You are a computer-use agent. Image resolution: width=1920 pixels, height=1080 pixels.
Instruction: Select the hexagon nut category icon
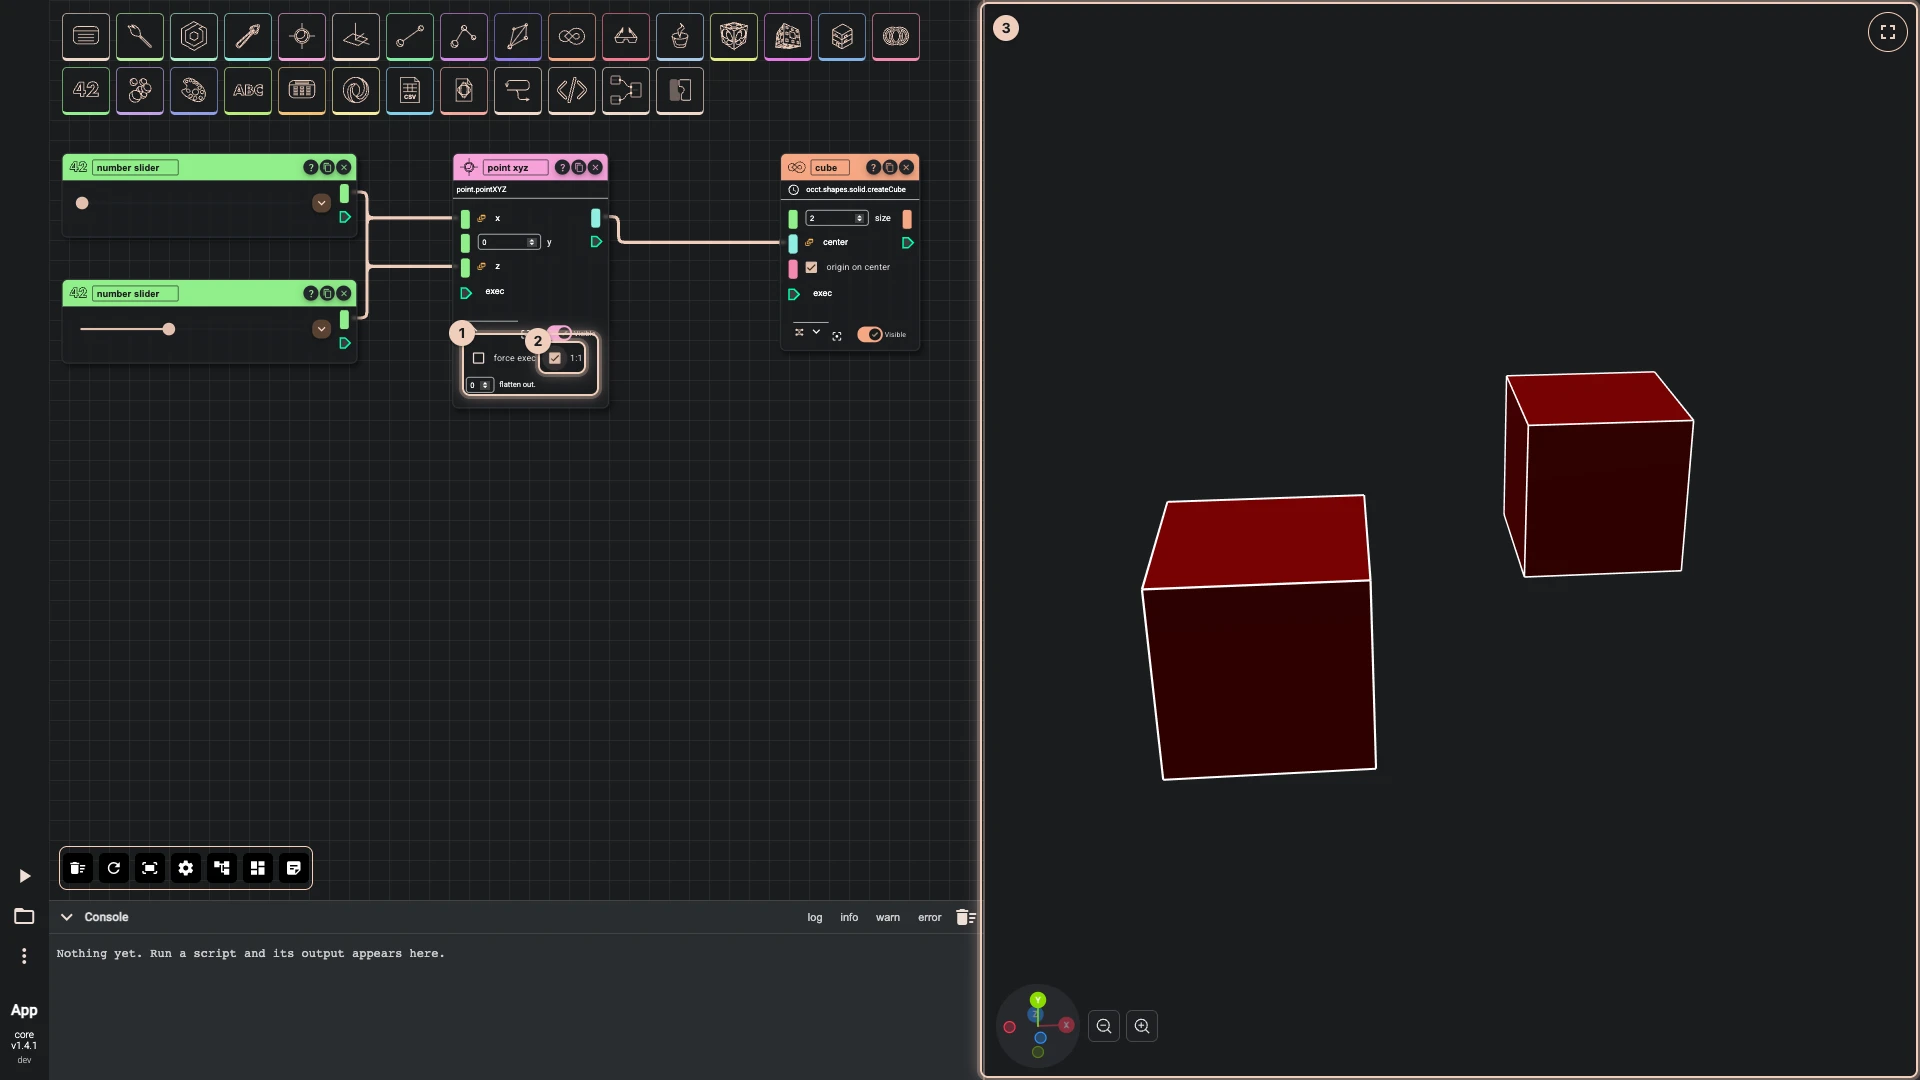[x=194, y=36]
